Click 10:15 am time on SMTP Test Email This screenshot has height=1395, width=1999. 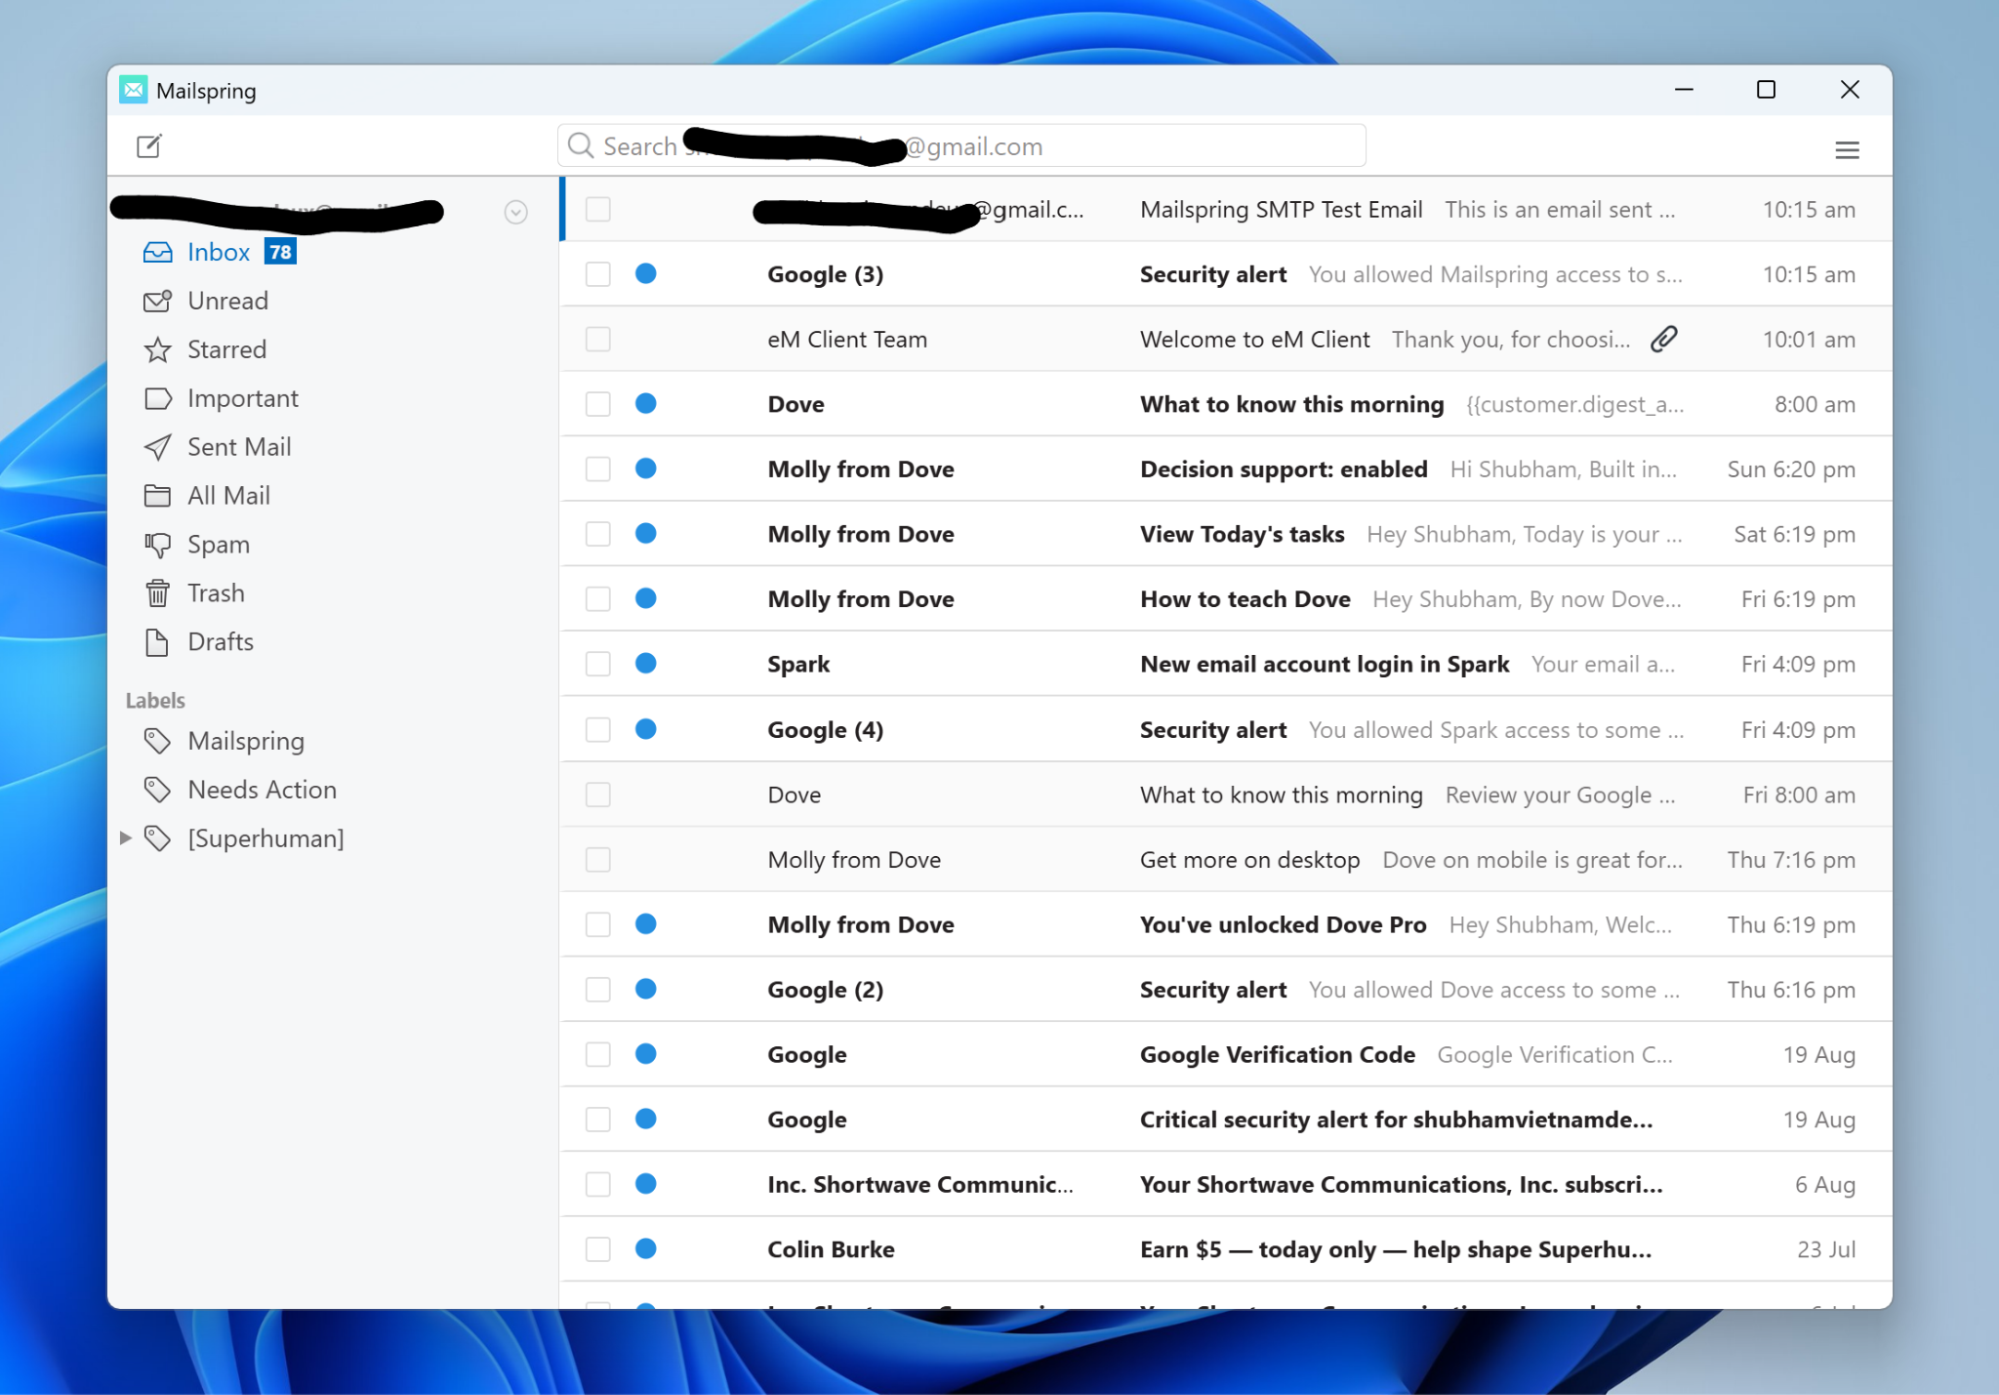tap(1809, 209)
